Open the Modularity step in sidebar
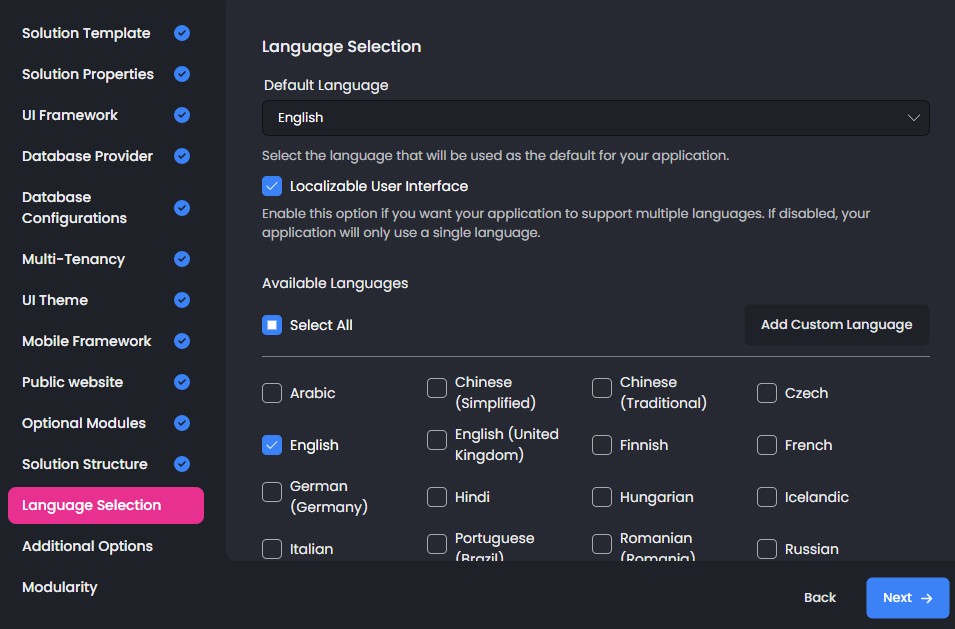 point(59,587)
